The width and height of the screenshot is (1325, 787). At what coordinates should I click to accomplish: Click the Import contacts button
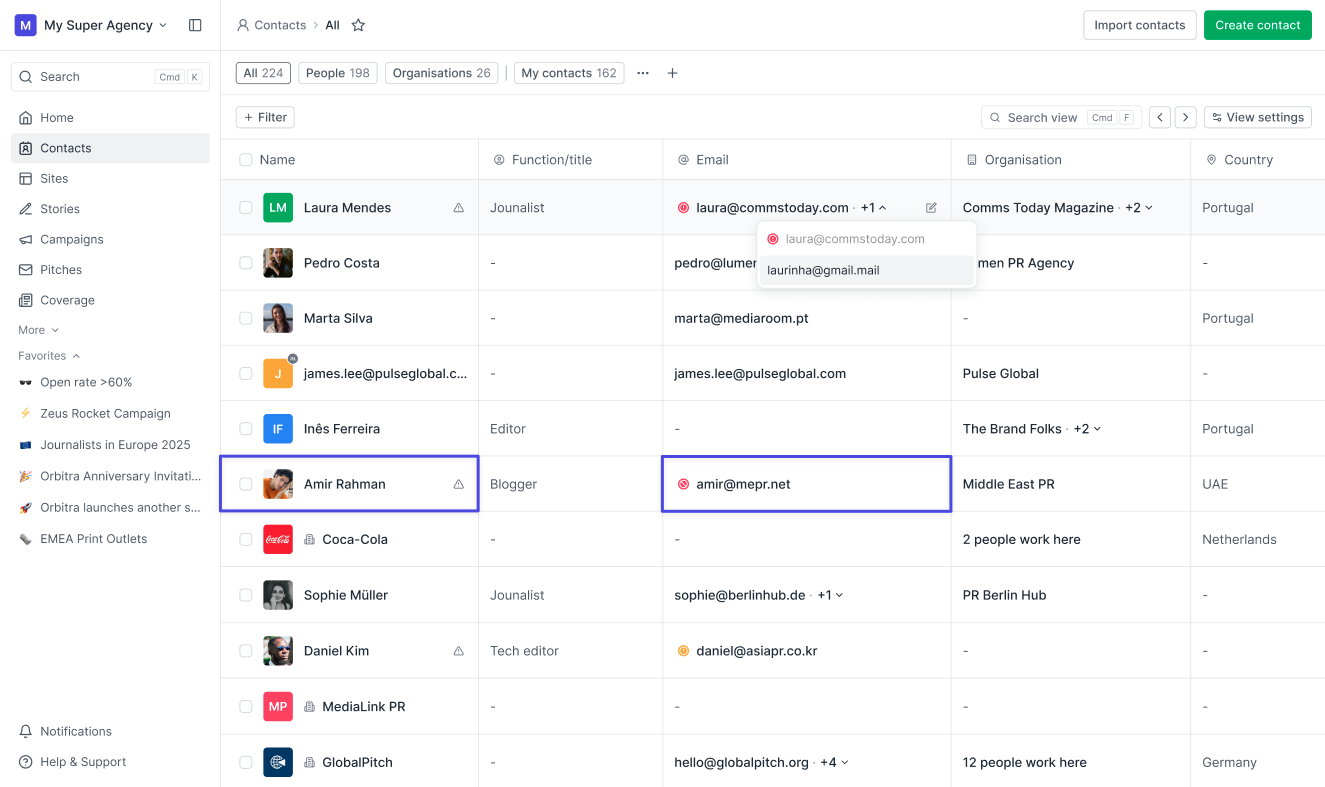coord(1139,25)
